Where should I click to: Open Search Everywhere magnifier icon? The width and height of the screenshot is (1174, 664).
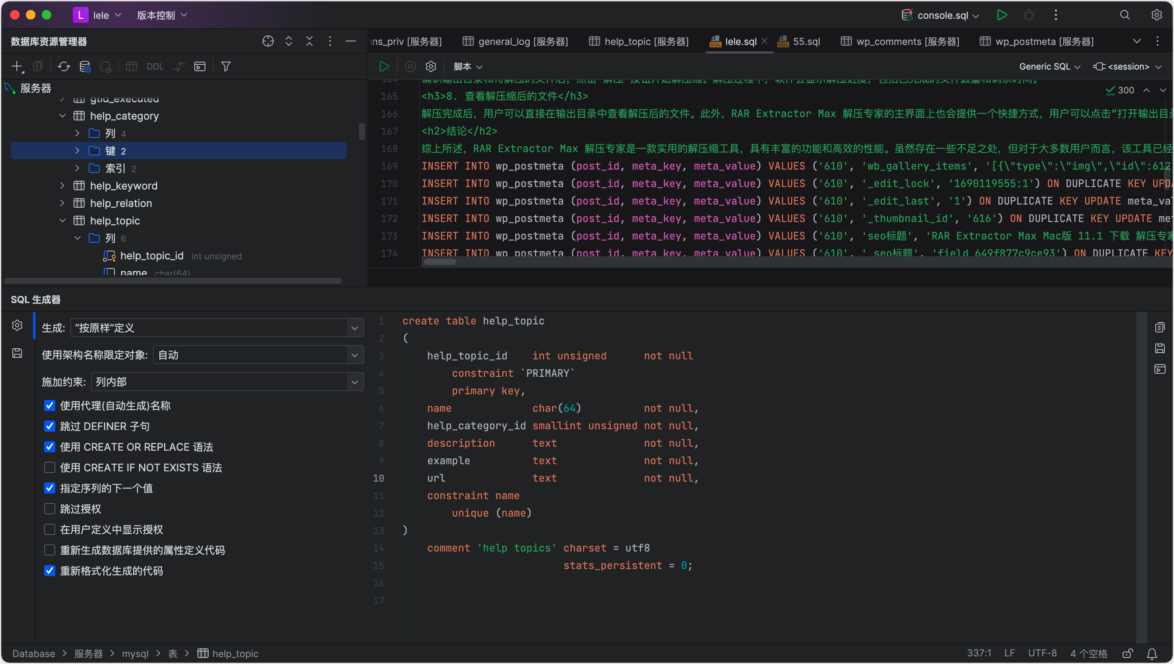(x=1125, y=15)
